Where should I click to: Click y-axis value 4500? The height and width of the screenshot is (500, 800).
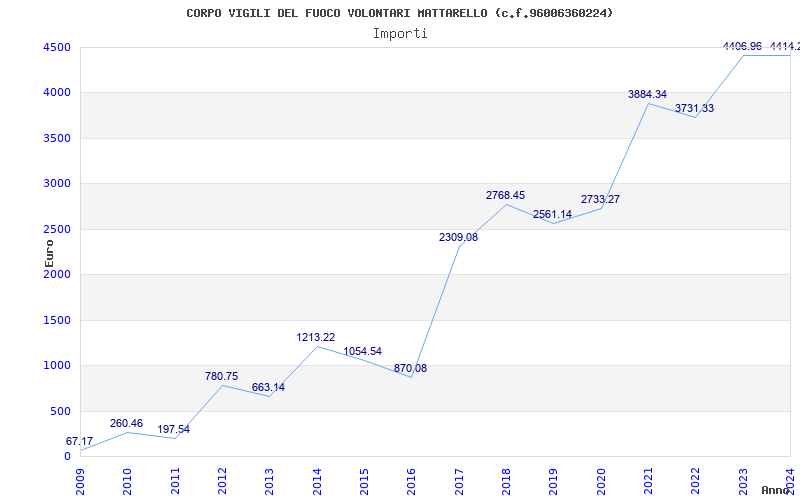tap(57, 47)
